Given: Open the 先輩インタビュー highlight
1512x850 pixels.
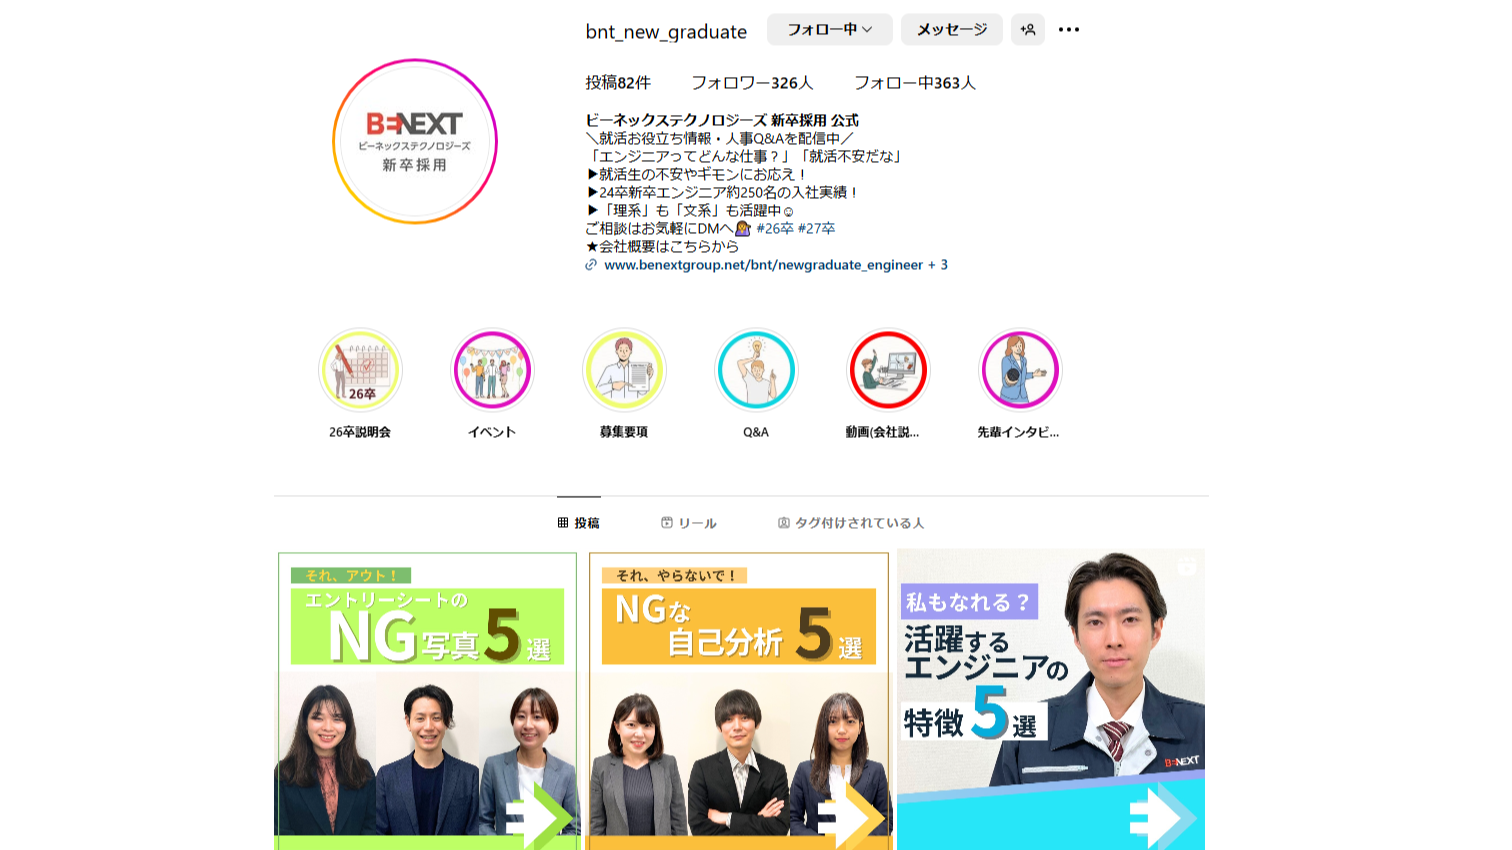Looking at the screenshot, I should pos(1019,370).
